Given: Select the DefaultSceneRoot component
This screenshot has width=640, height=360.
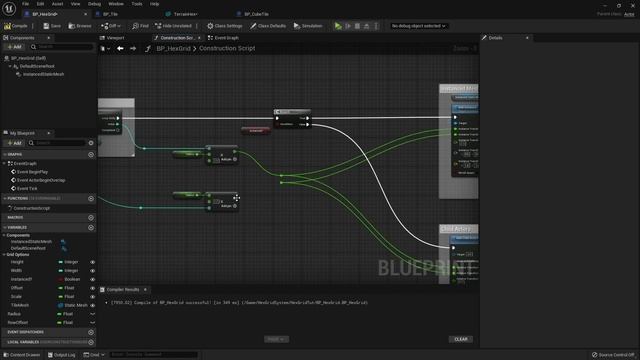Looking at the screenshot, I should pos(37,66).
